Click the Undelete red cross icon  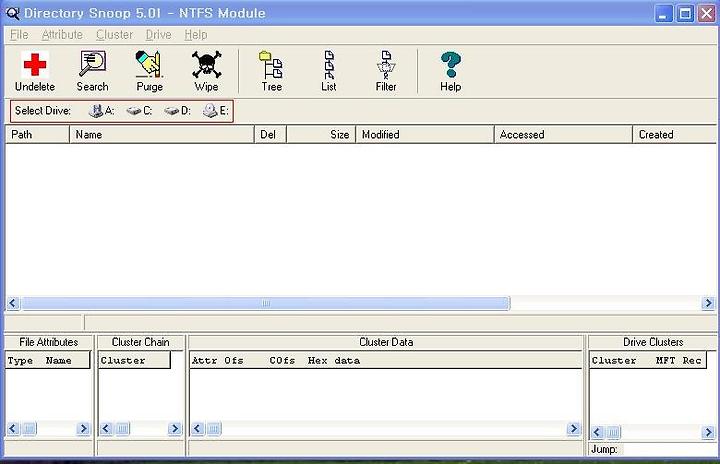(35, 64)
